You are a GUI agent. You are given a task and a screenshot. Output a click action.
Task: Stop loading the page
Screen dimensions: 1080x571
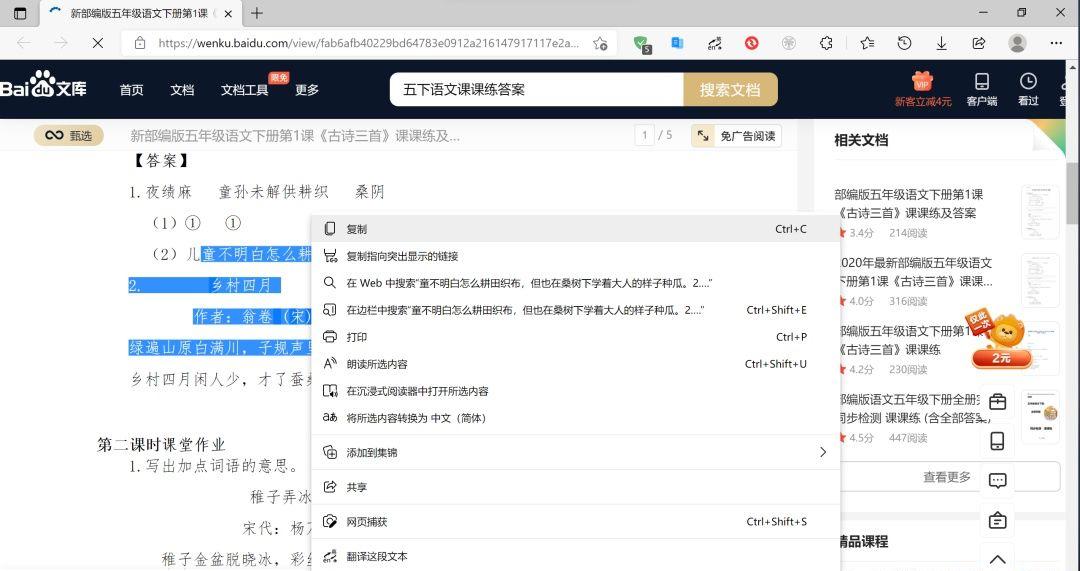click(x=98, y=43)
